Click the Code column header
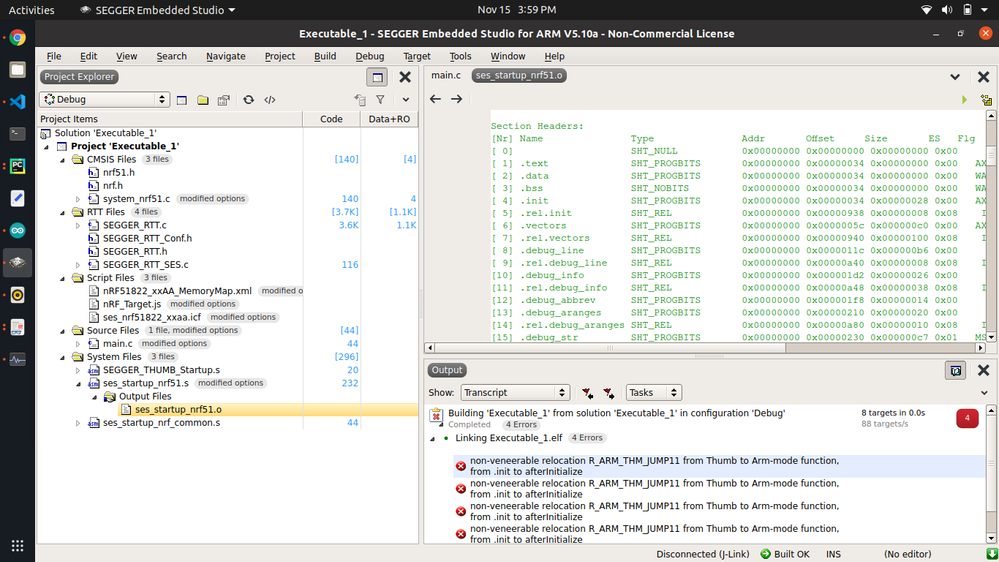Viewport: 999px width, 562px height. pos(331,119)
